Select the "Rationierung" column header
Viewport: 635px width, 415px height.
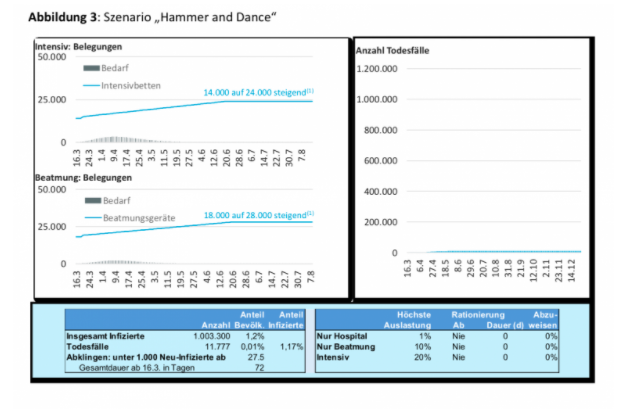tap(478, 314)
